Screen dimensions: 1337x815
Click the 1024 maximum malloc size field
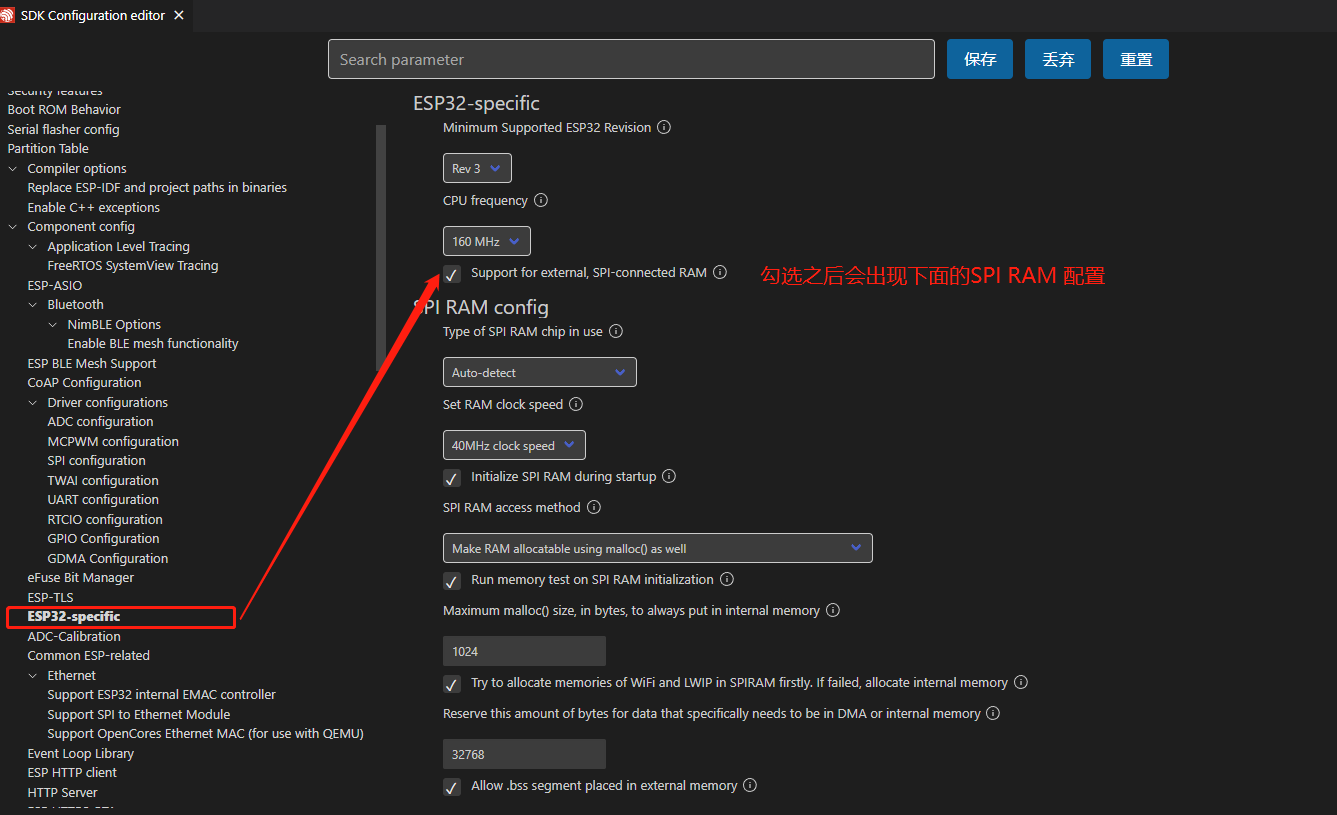[x=524, y=651]
